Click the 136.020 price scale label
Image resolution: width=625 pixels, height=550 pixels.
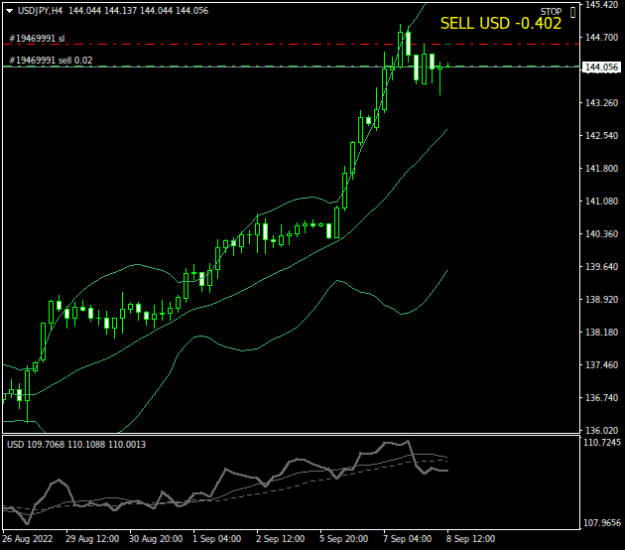tap(601, 431)
